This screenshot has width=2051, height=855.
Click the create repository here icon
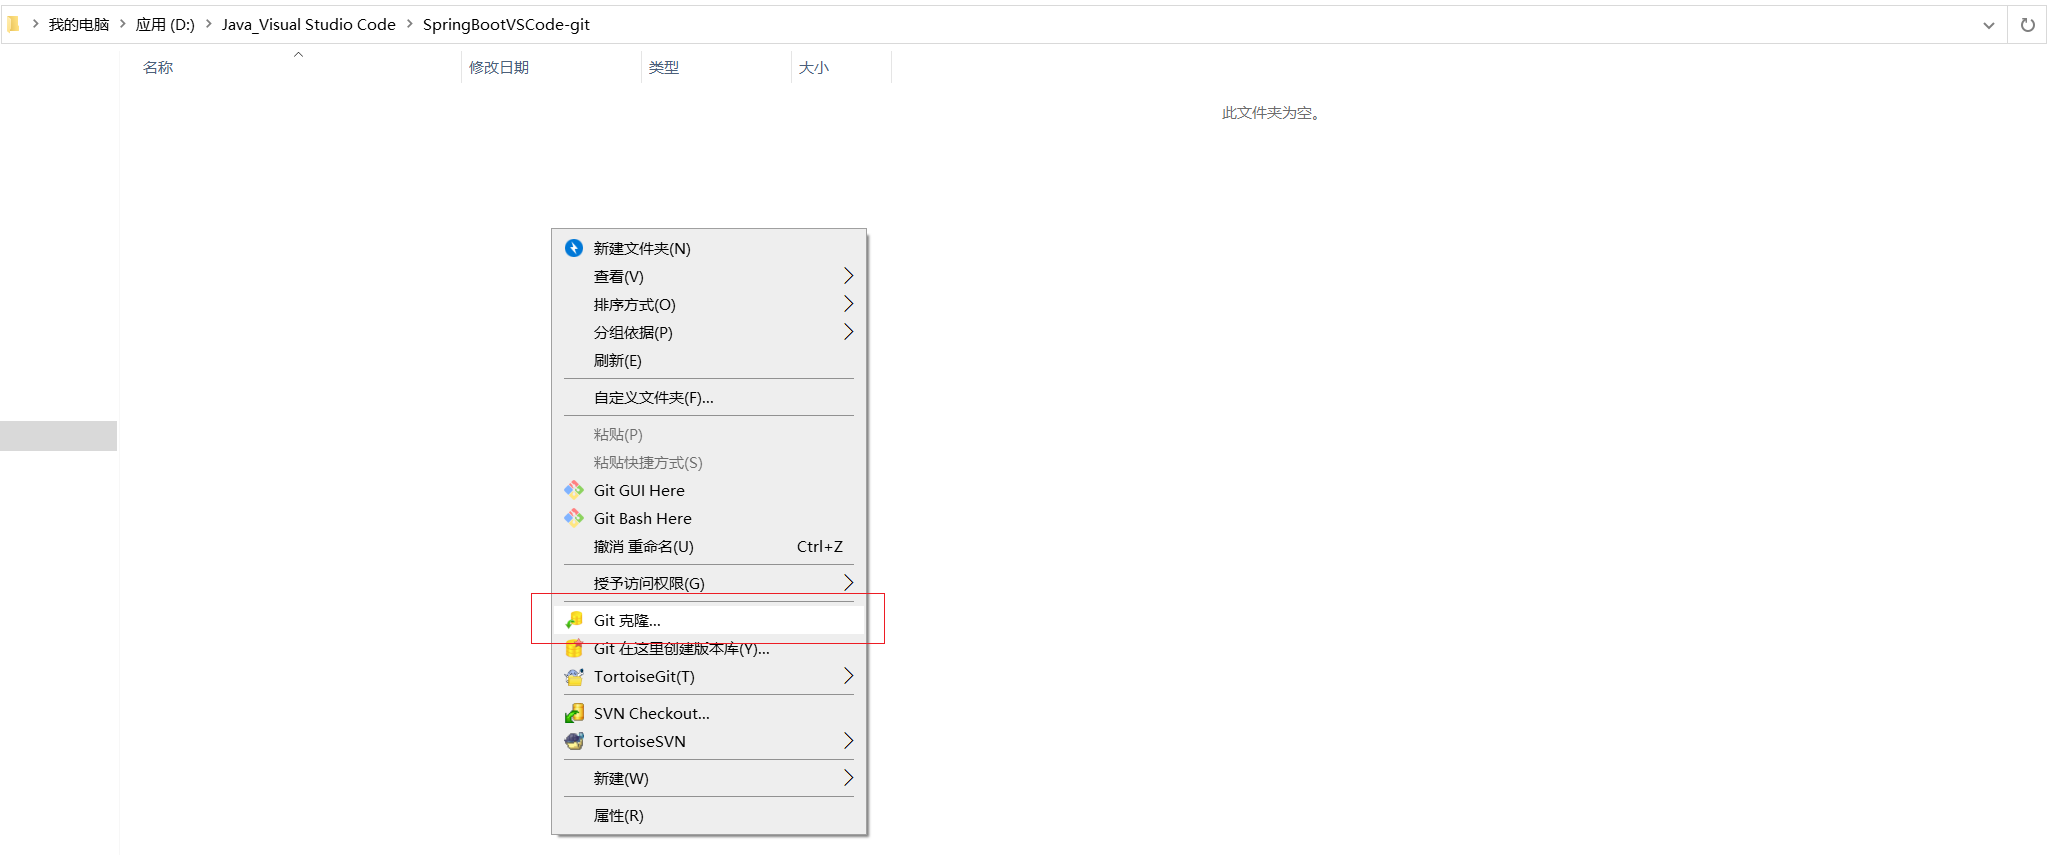574,648
